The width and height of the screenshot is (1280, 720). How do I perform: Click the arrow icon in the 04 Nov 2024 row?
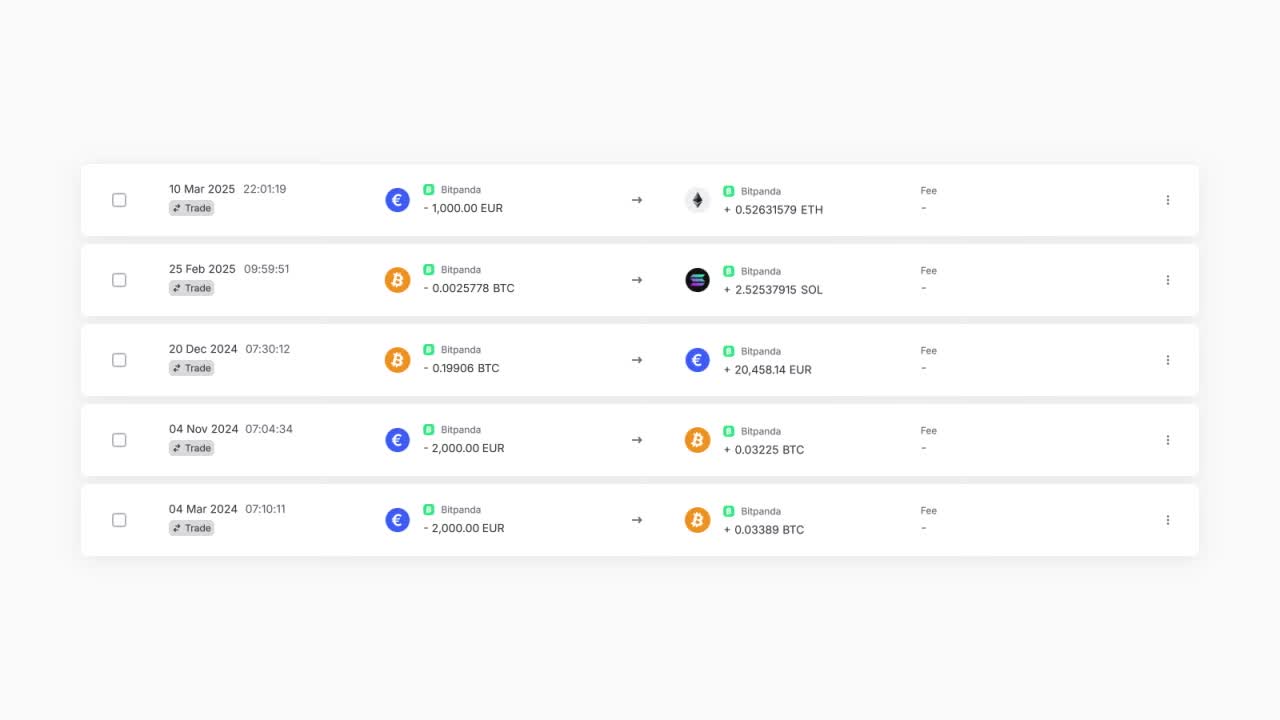coord(637,440)
